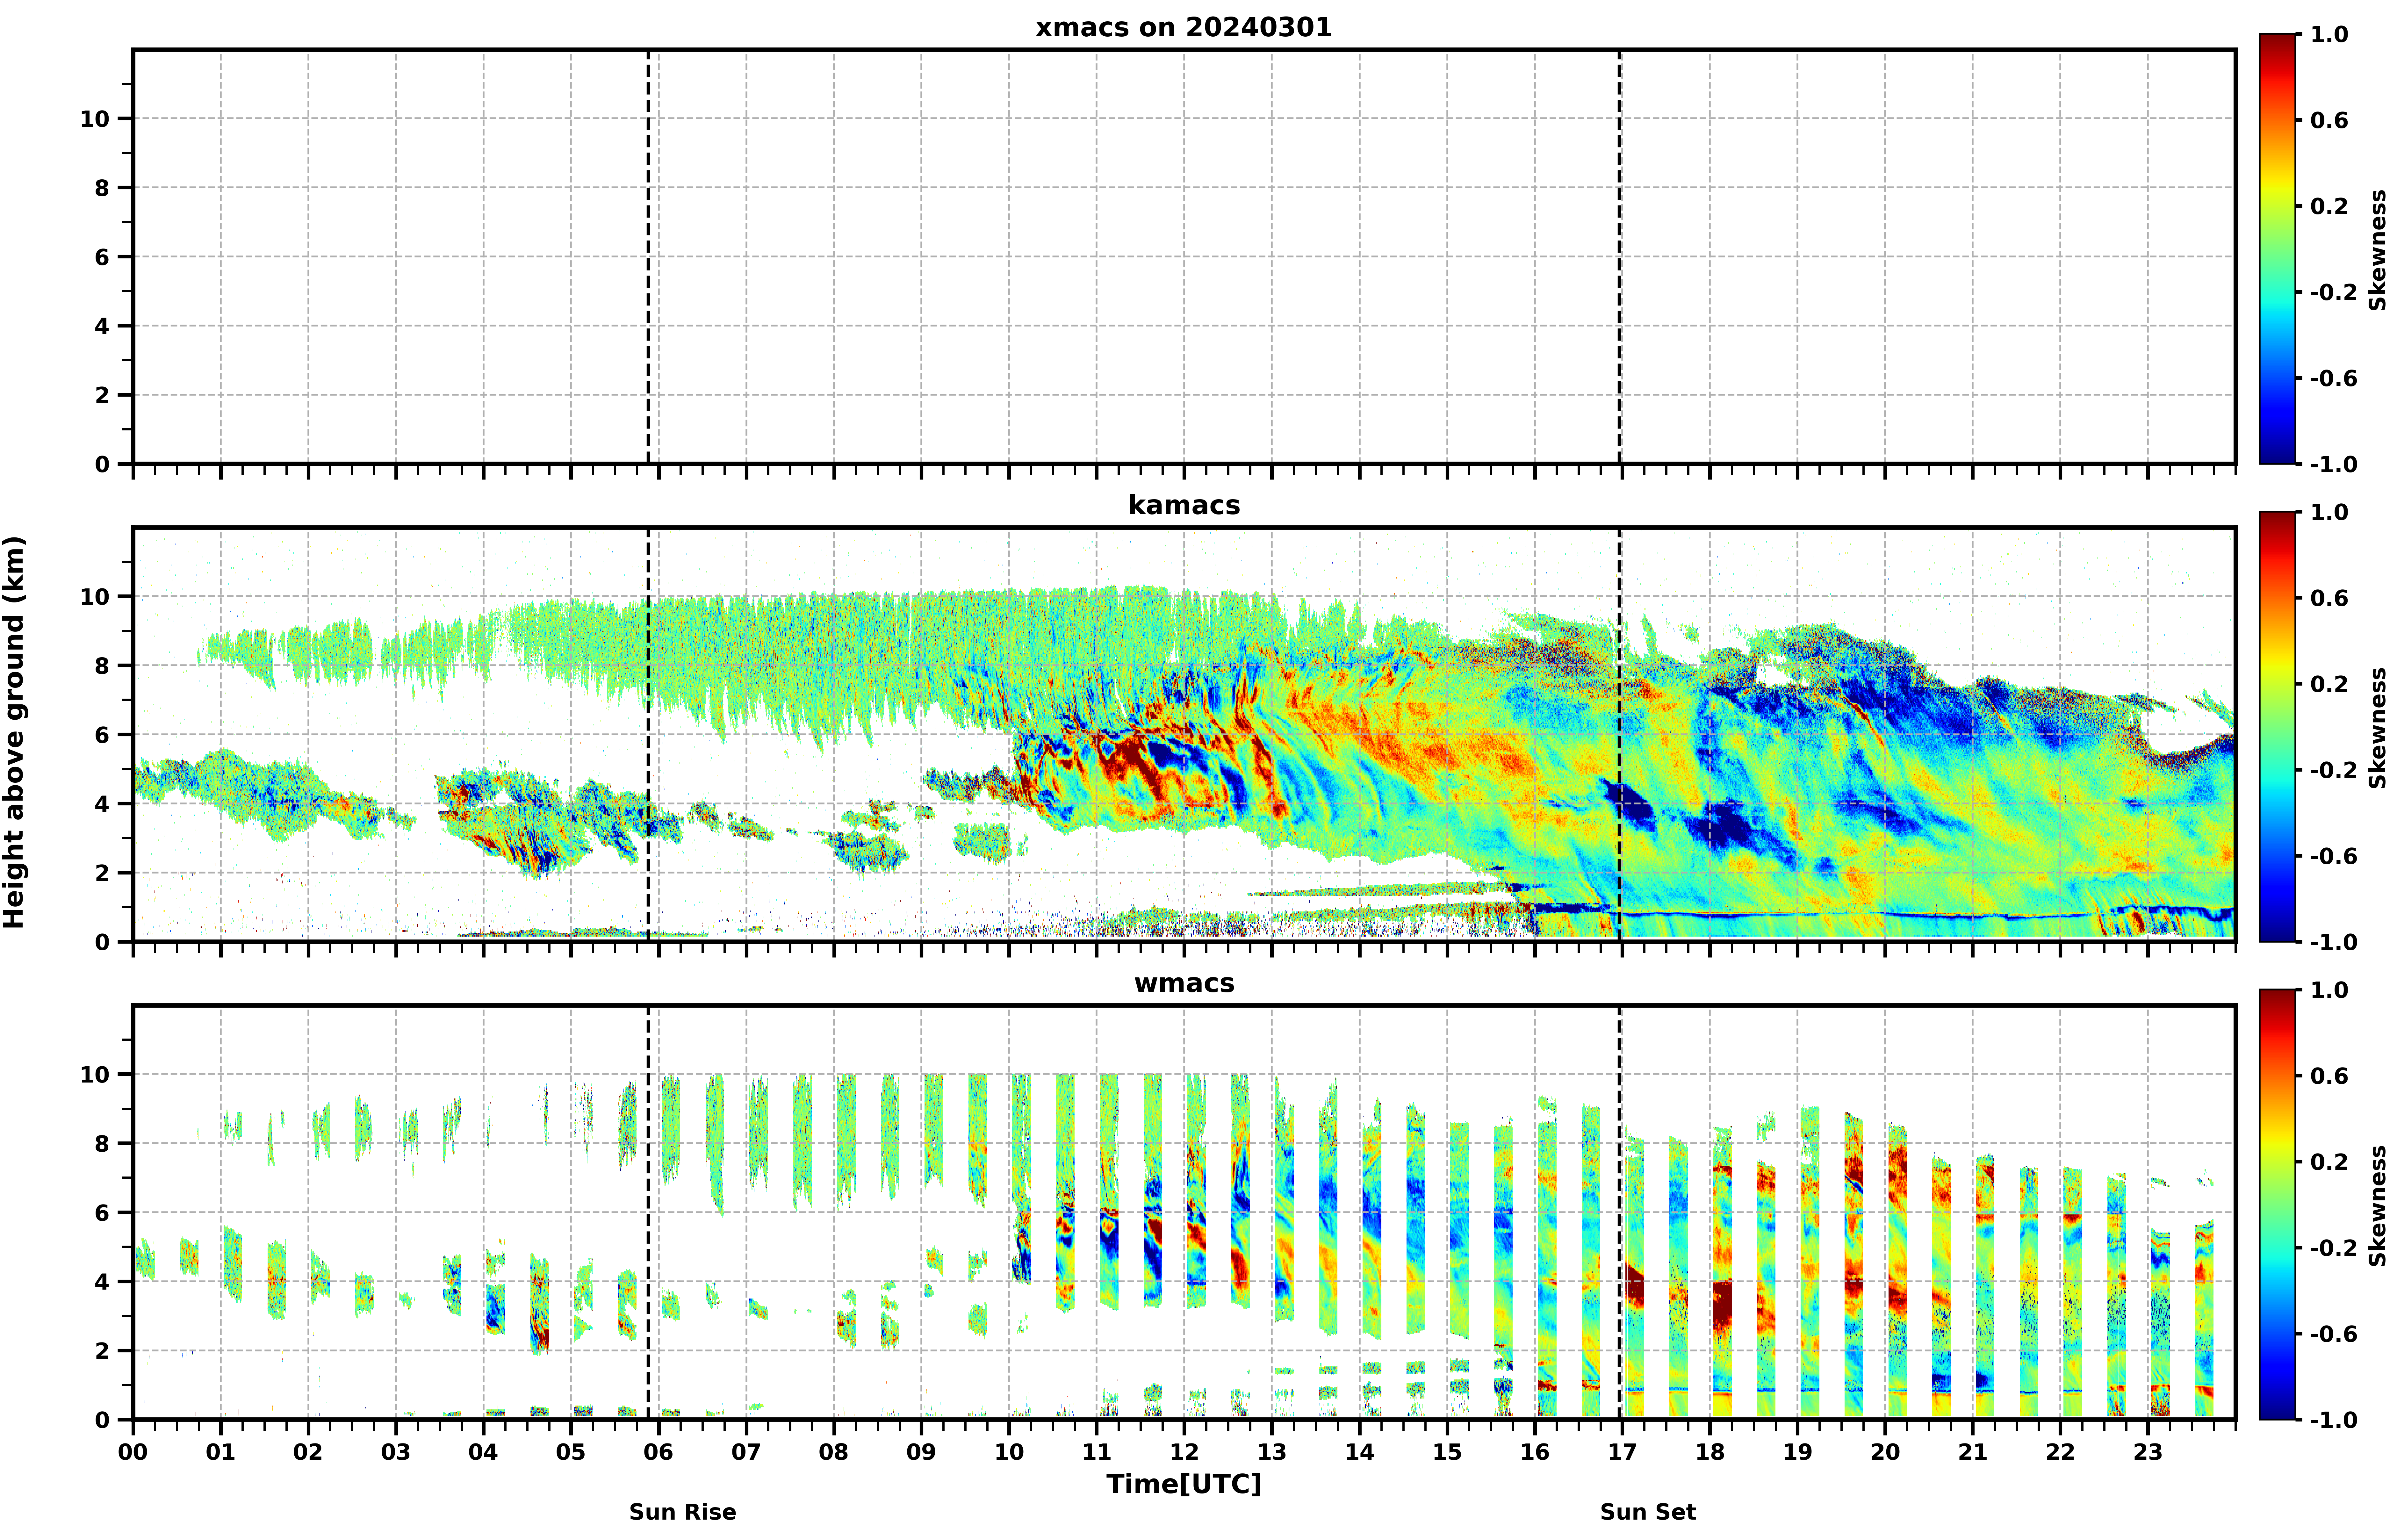Click the 'Sun Rise' label below the time axis
The height and width of the screenshot is (1540, 2404).
tap(682, 1512)
